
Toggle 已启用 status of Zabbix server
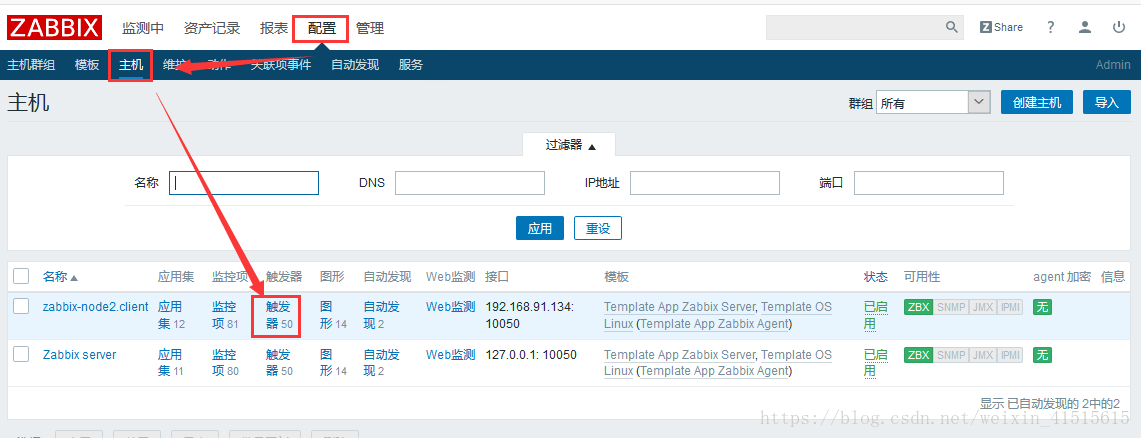[x=875, y=362]
